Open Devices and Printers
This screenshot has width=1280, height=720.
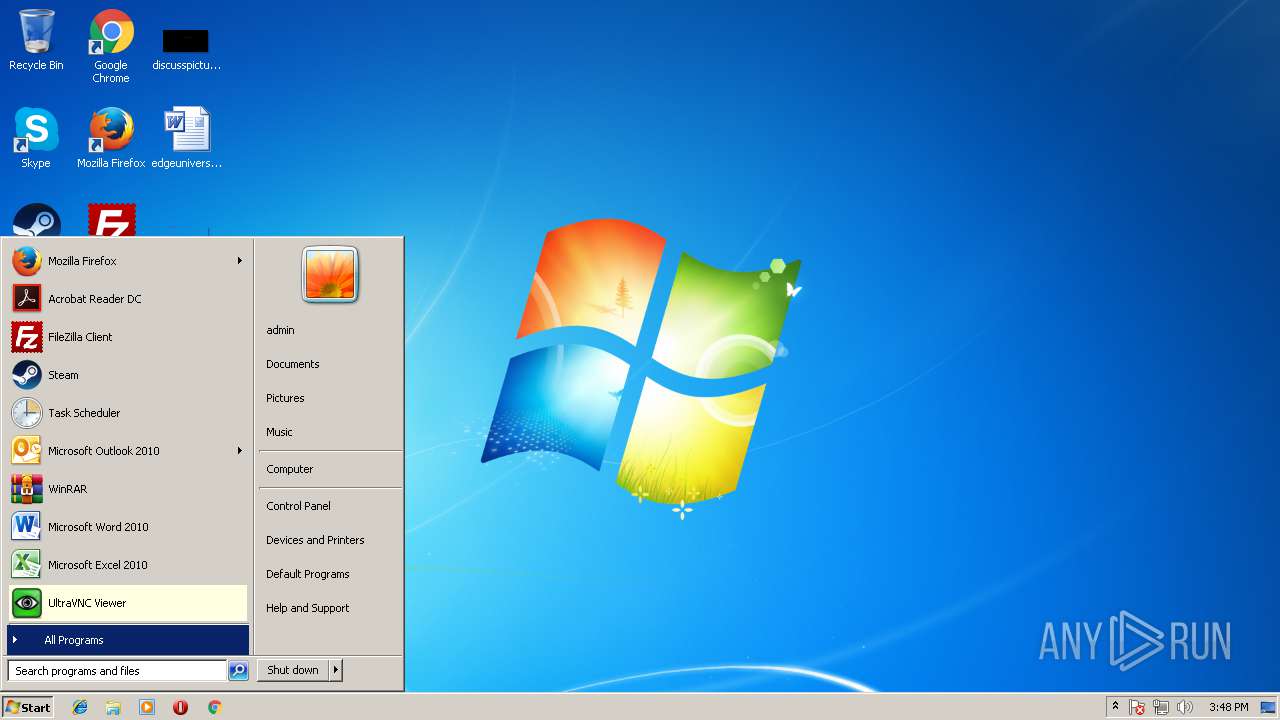coord(315,540)
